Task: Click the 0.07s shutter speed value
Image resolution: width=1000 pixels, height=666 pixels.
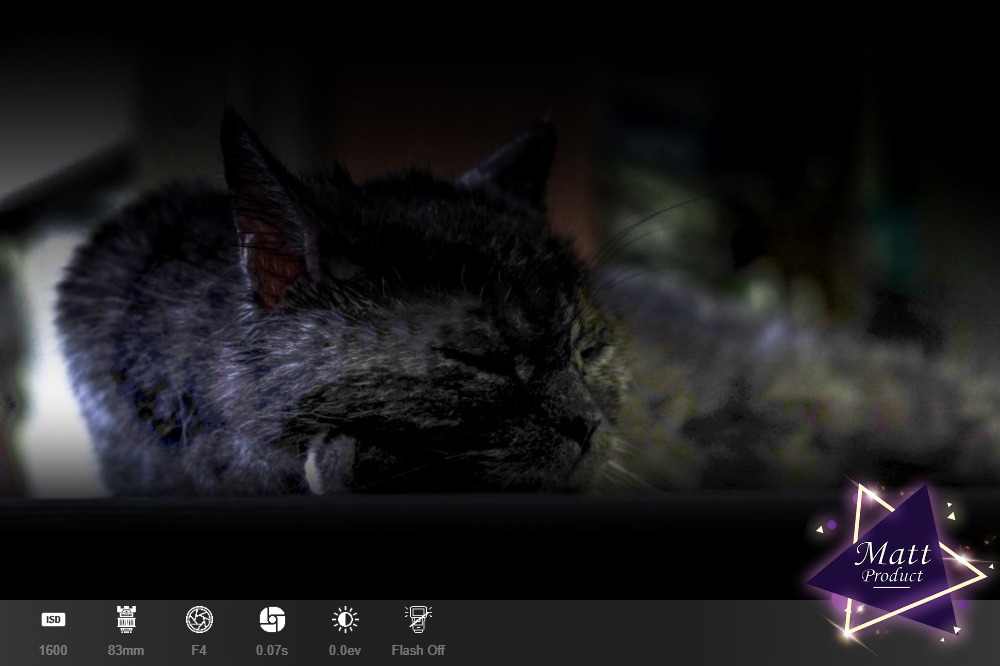Action: pos(272,651)
